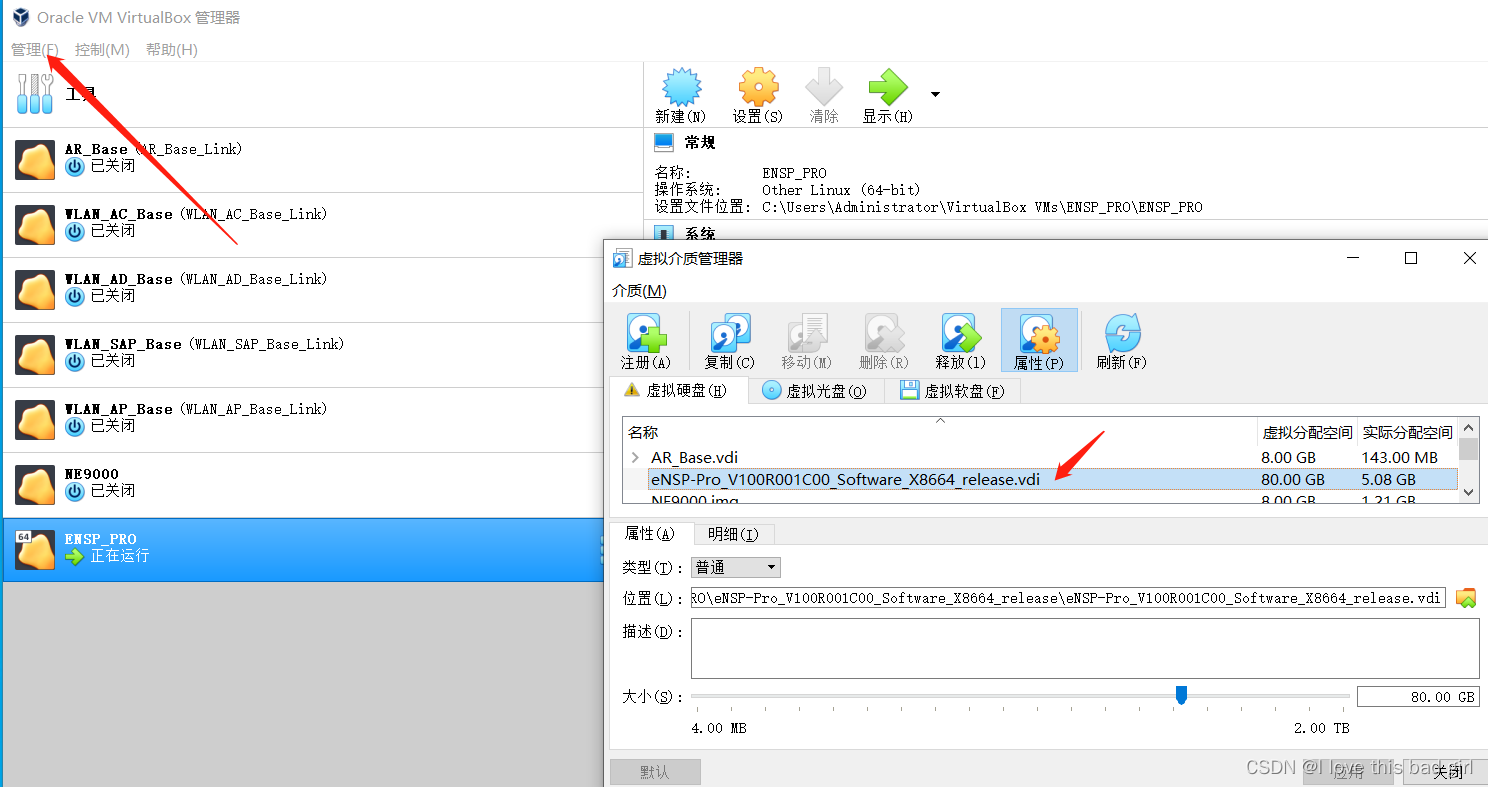Select the 工具 tools entry icon
The width and height of the screenshot is (1488, 787).
pos(35,94)
